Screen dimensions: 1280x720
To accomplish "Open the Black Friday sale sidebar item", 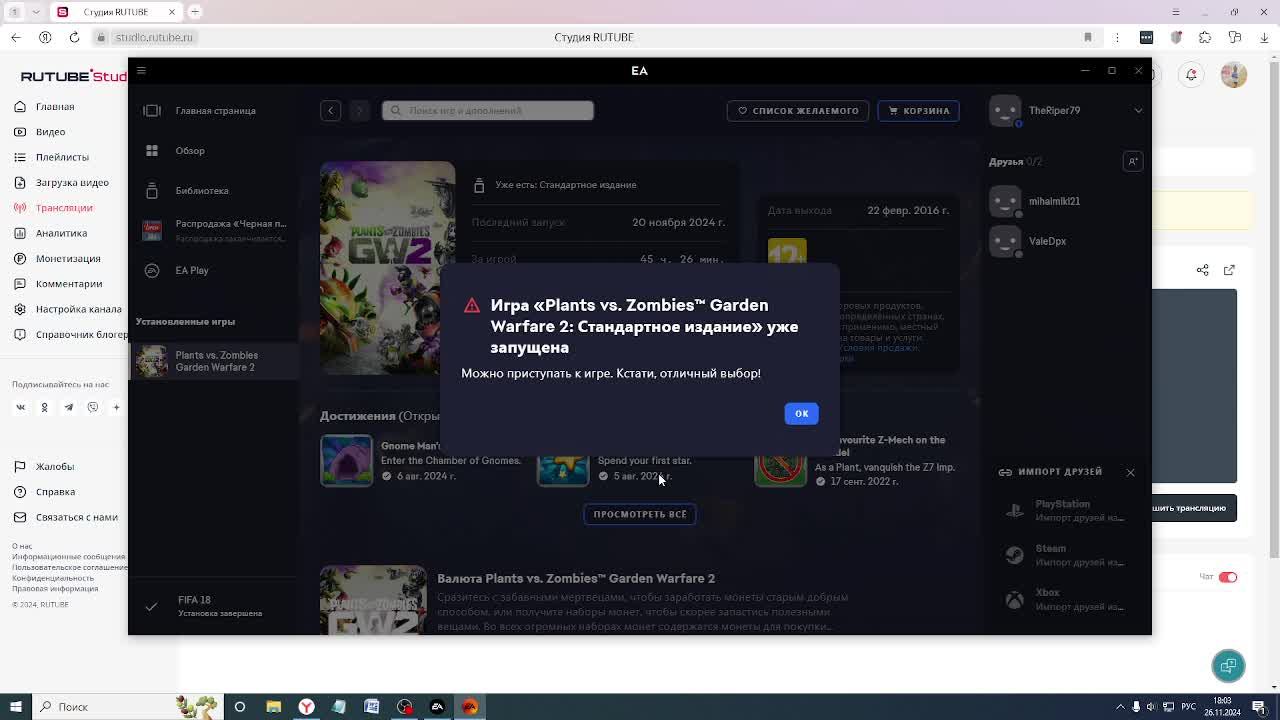I will [213, 230].
